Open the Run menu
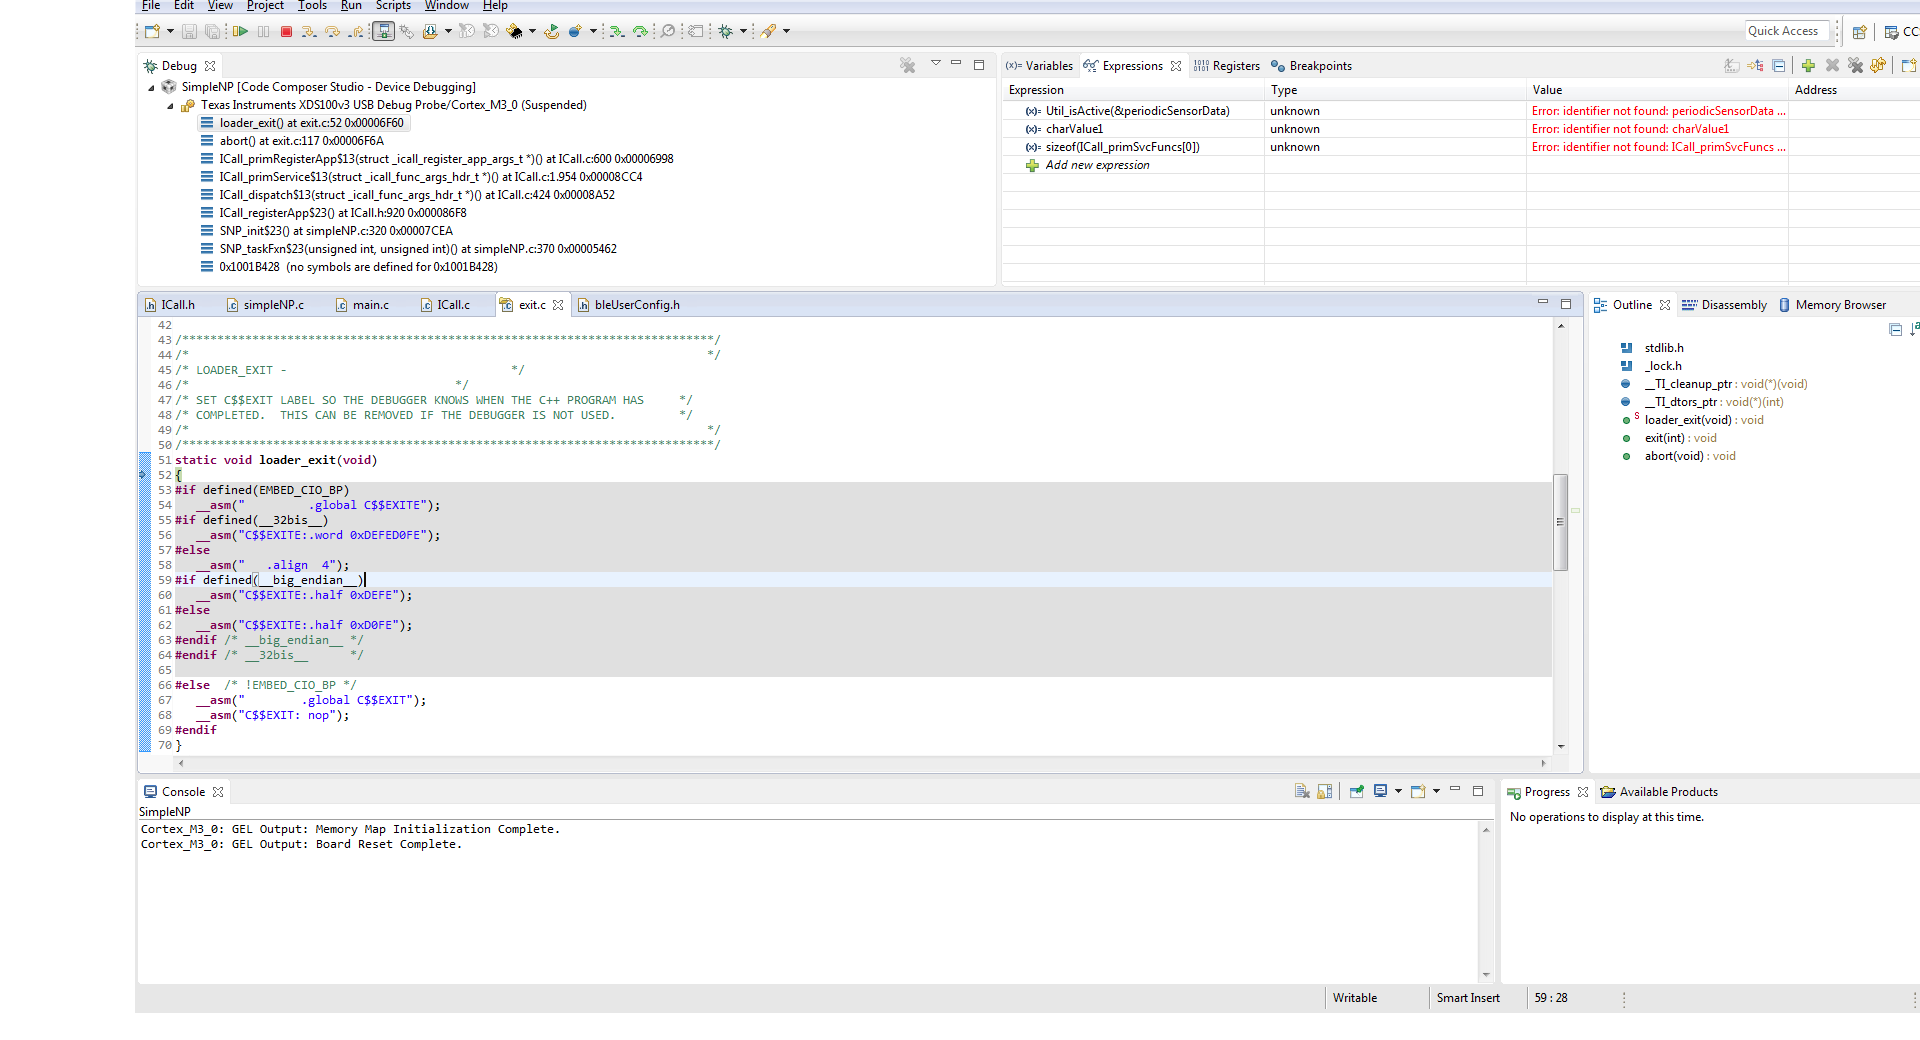 click(x=351, y=6)
